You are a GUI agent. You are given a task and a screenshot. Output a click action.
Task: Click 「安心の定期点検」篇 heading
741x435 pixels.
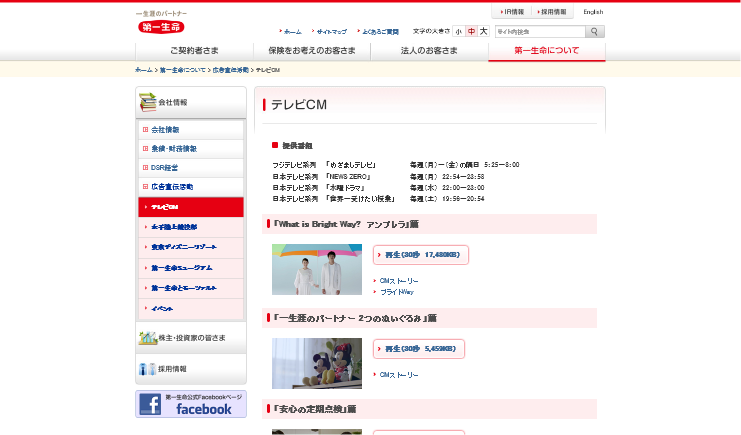point(315,409)
